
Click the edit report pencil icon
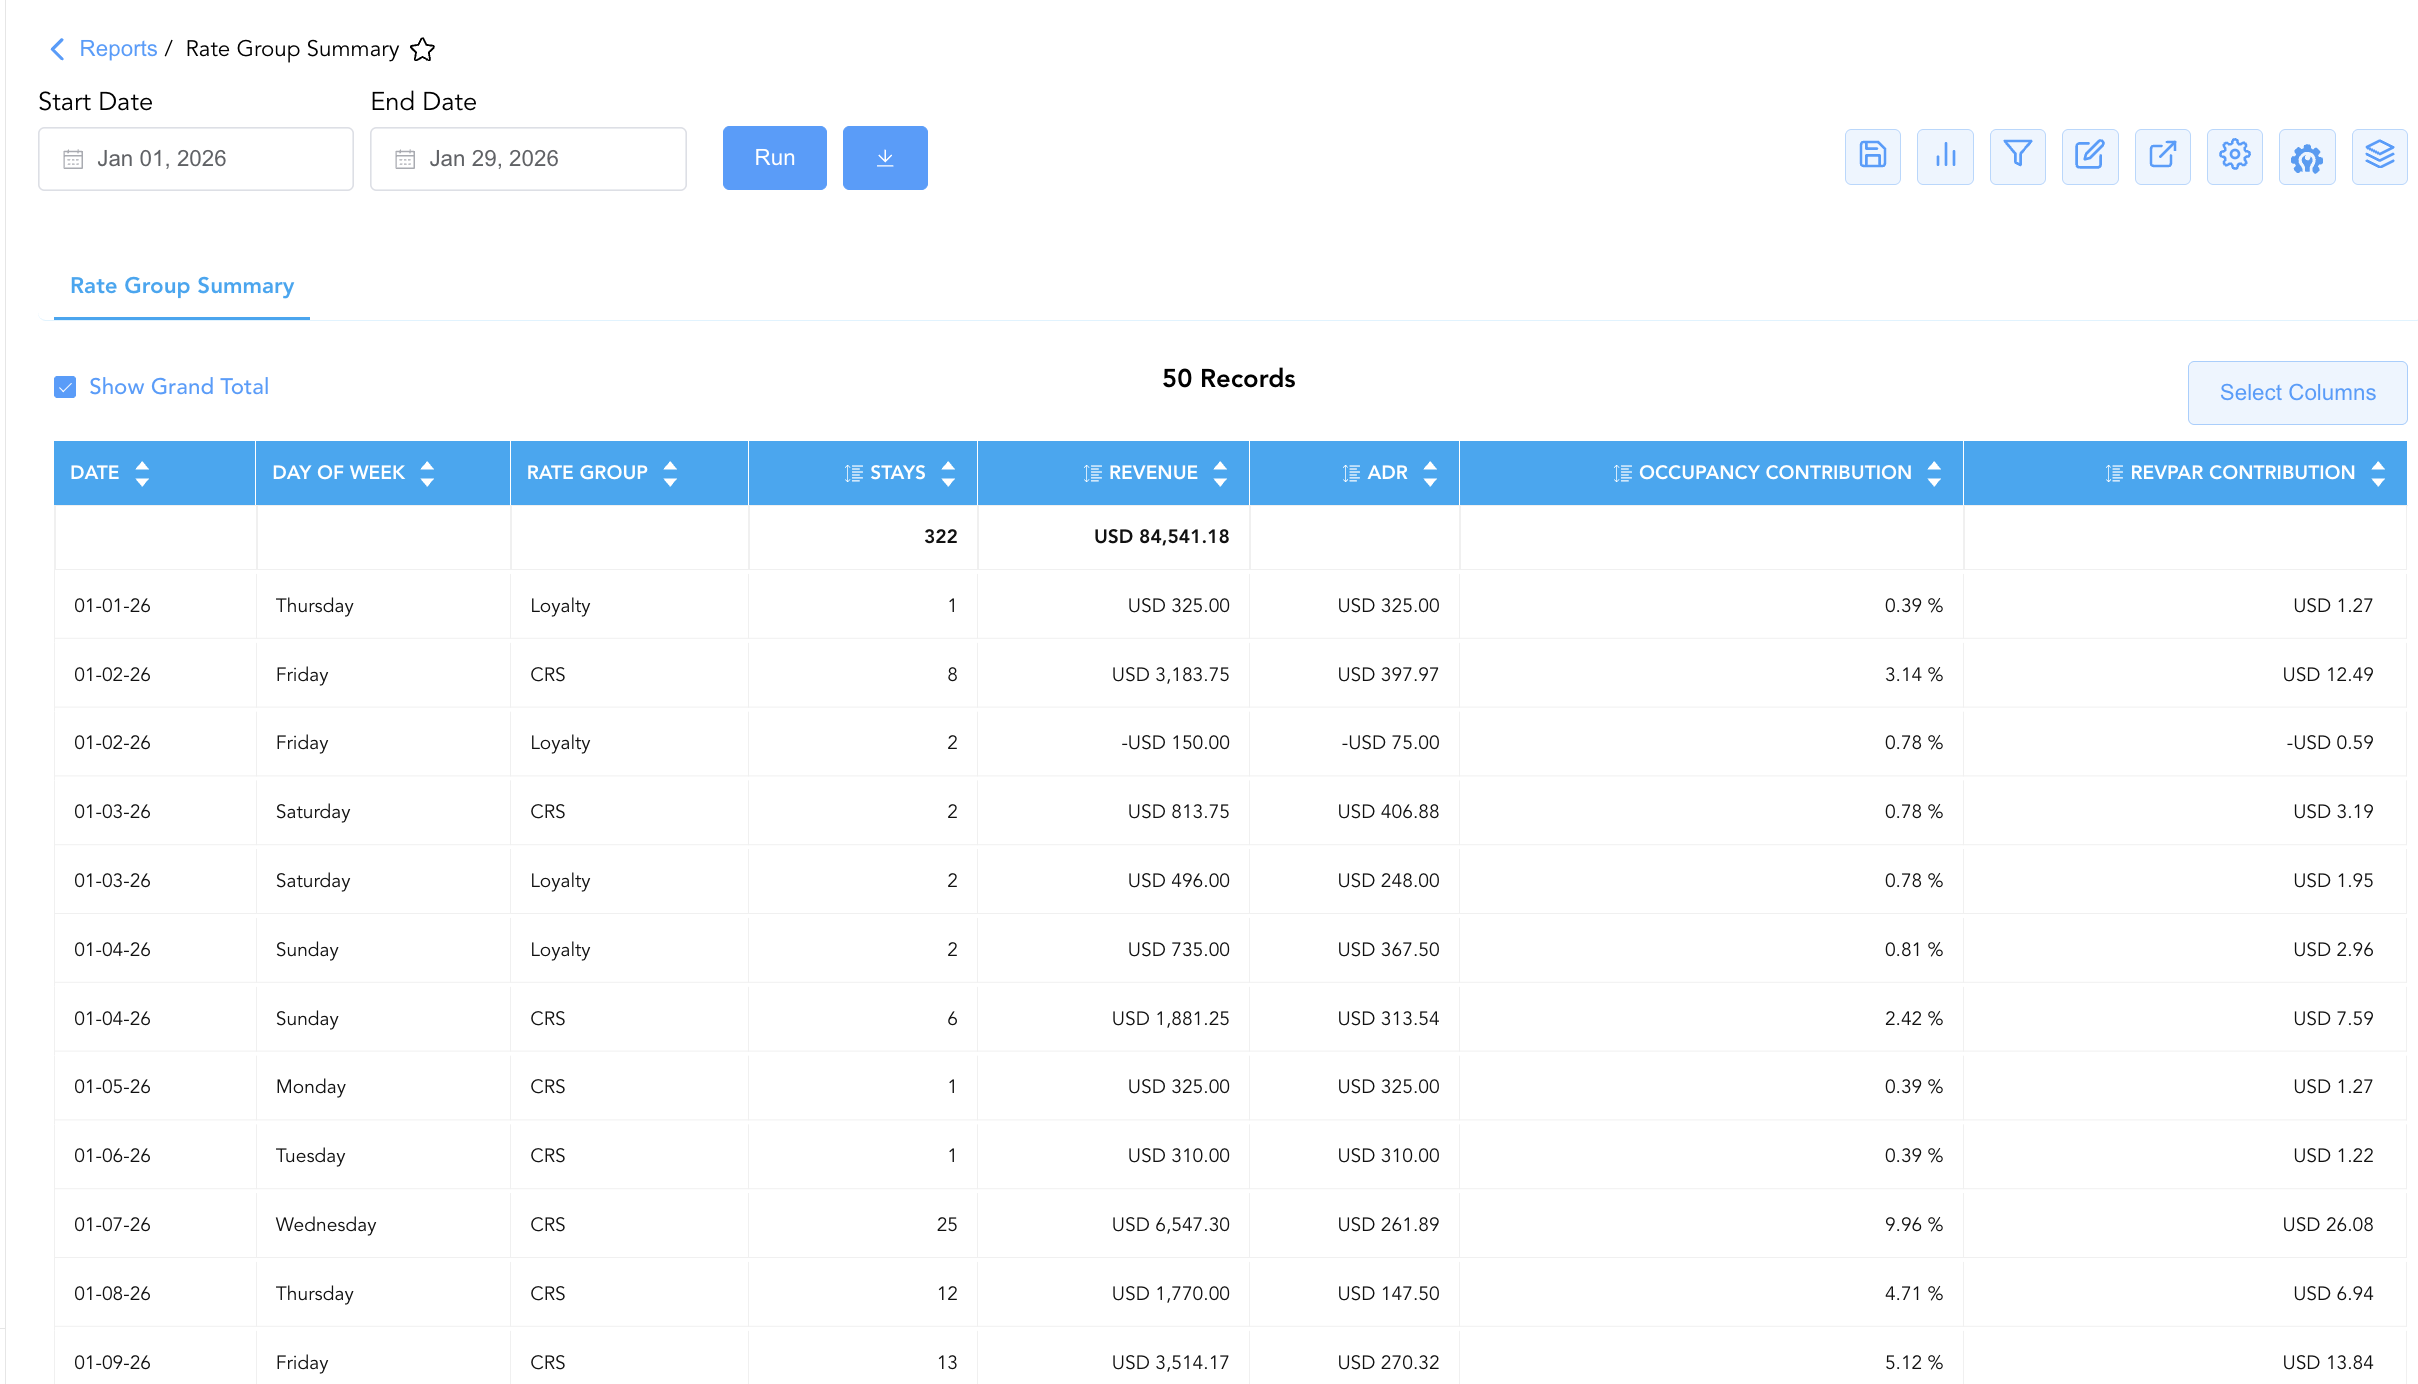tap(2090, 156)
